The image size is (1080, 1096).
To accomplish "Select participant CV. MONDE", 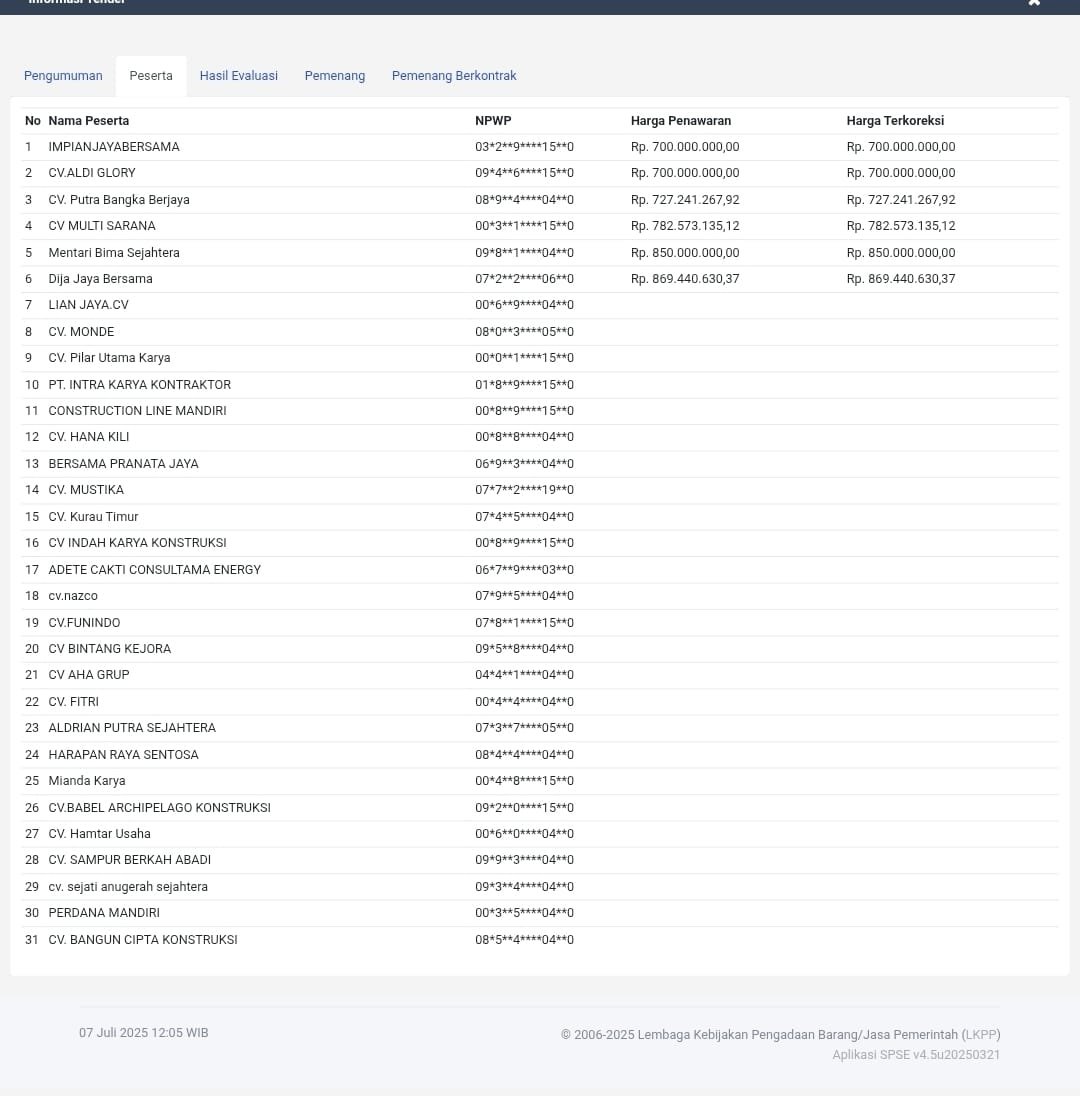I will tap(81, 331).
